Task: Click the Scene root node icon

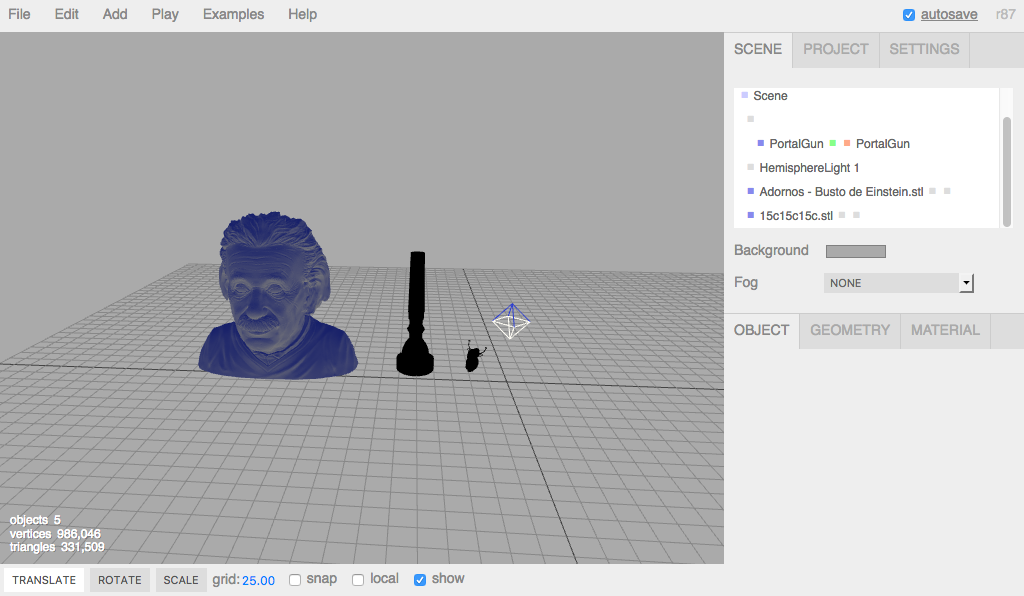Action: pyautogui.click(x=744, y=96)
